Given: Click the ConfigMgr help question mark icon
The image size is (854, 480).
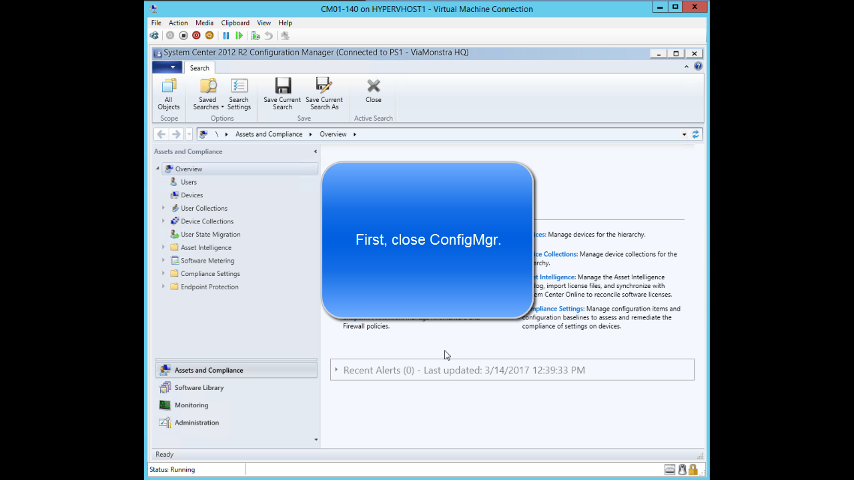Looking at the screenshot, I should (x=698, y=67).
